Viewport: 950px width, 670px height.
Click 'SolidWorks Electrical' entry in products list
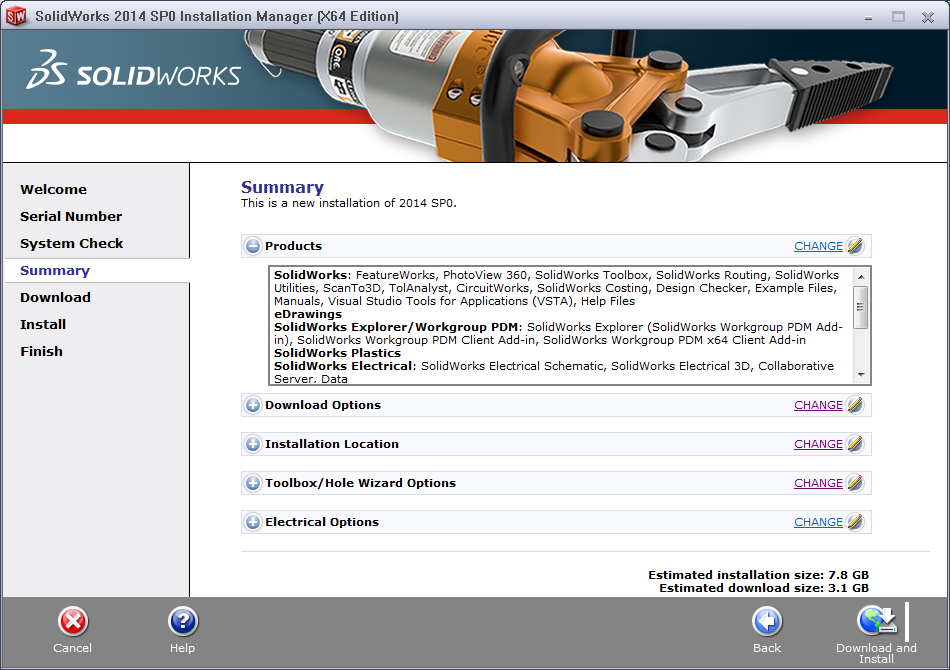(x=344, y=366)
